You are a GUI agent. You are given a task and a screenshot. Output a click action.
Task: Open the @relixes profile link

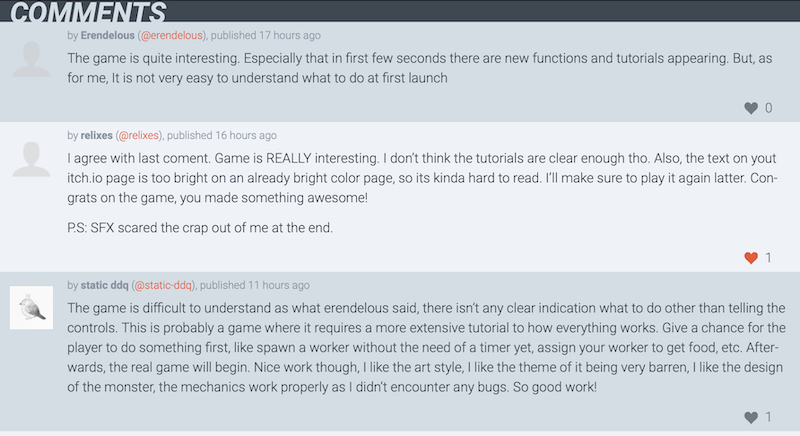click(x=139, y=135)
